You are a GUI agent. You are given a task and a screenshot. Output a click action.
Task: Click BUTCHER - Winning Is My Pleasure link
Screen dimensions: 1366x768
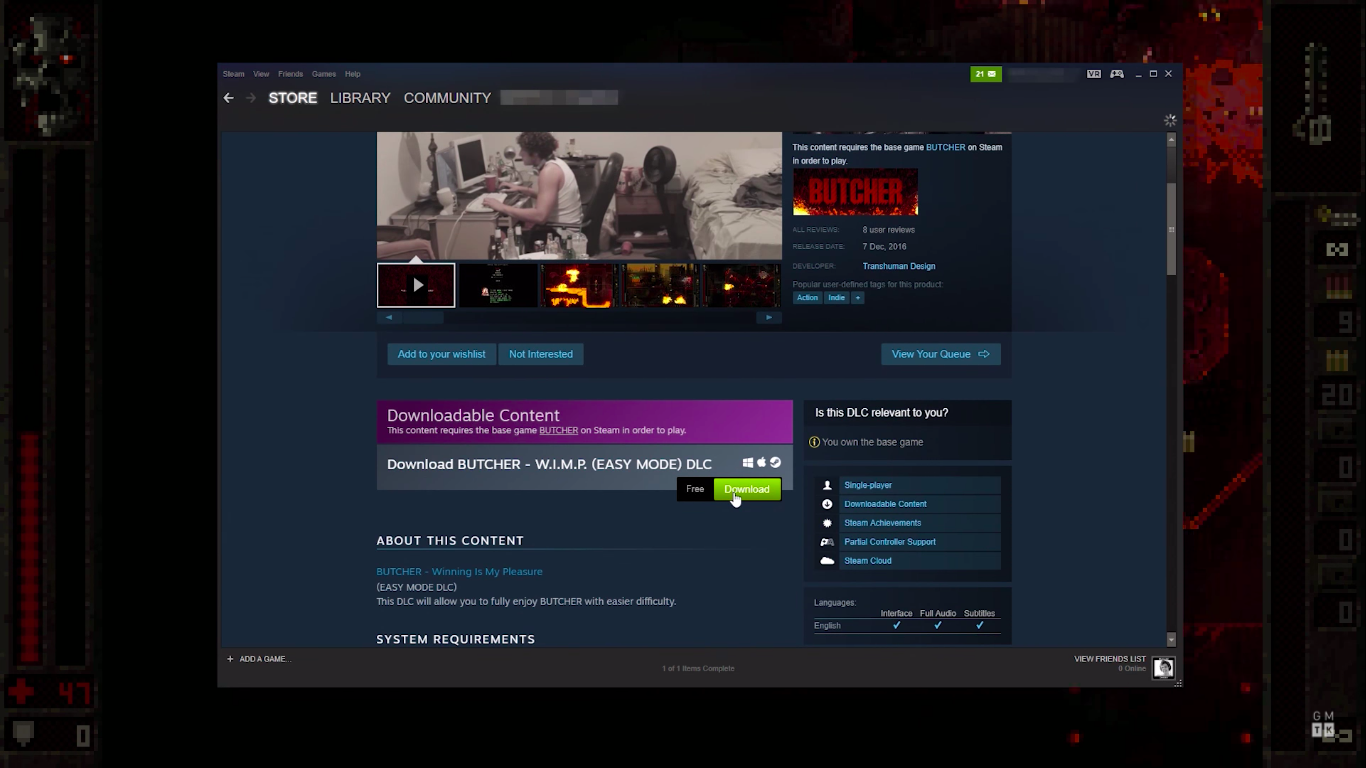click(x=459, y=572)
